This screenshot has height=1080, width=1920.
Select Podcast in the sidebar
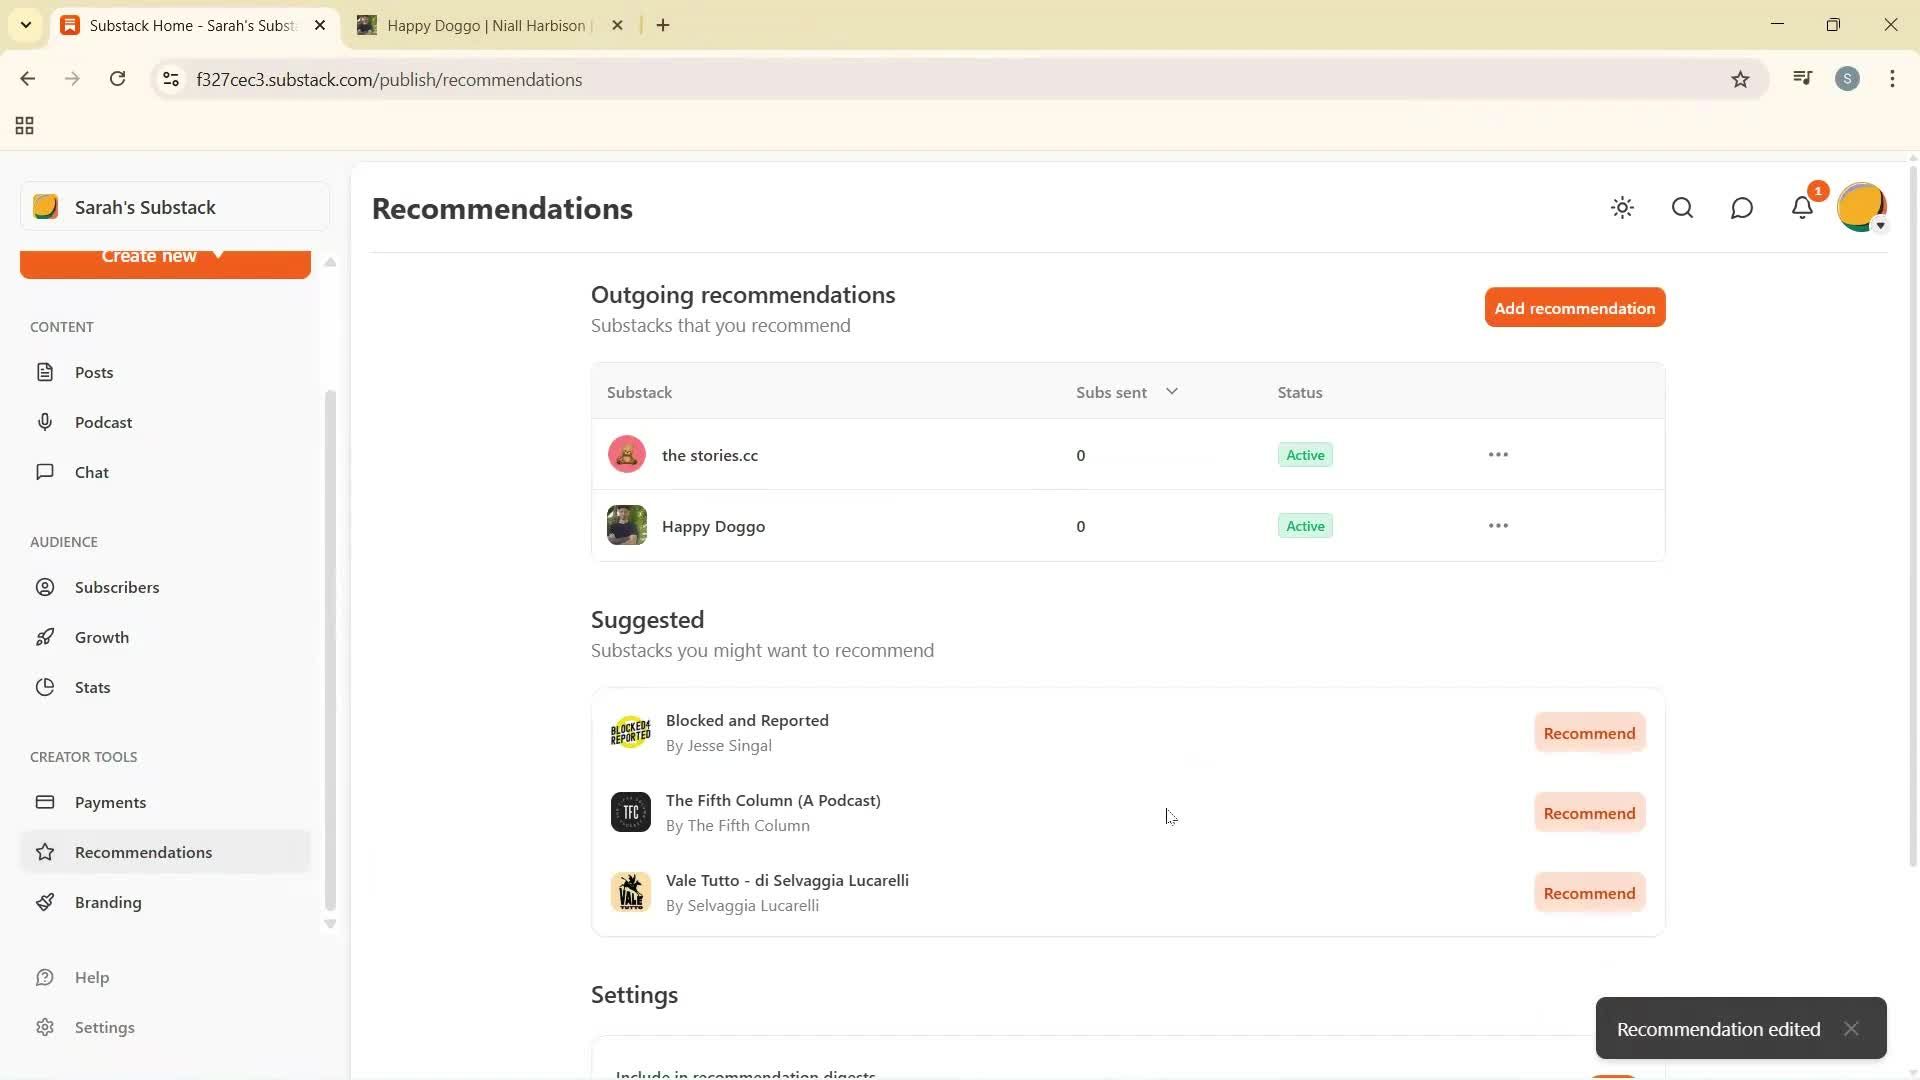click(103, 422)
